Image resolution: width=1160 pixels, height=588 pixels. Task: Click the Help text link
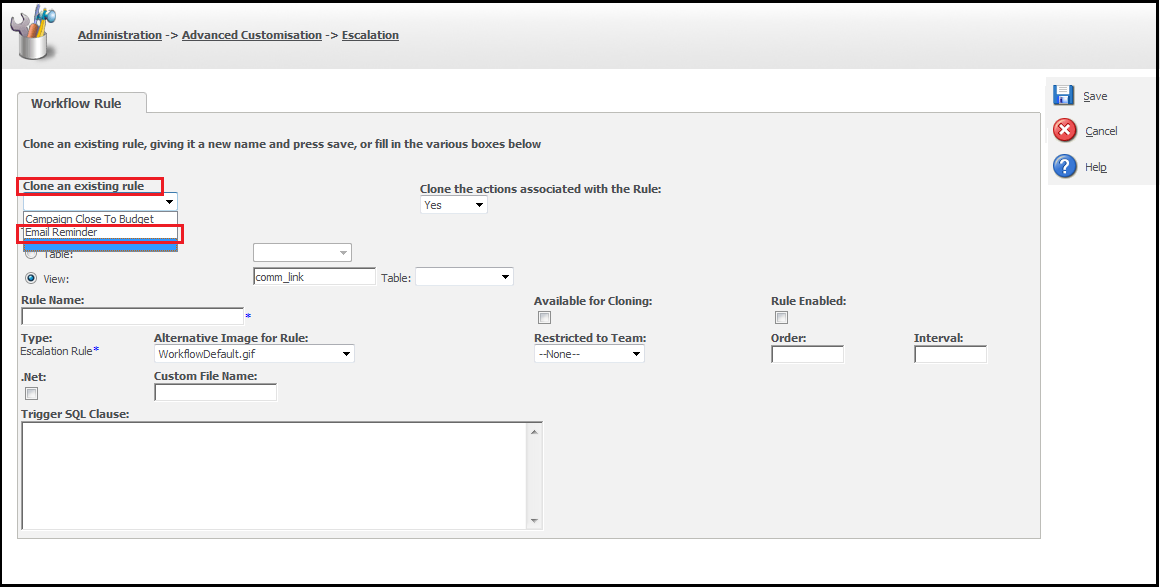click(x=1096, y=167)
